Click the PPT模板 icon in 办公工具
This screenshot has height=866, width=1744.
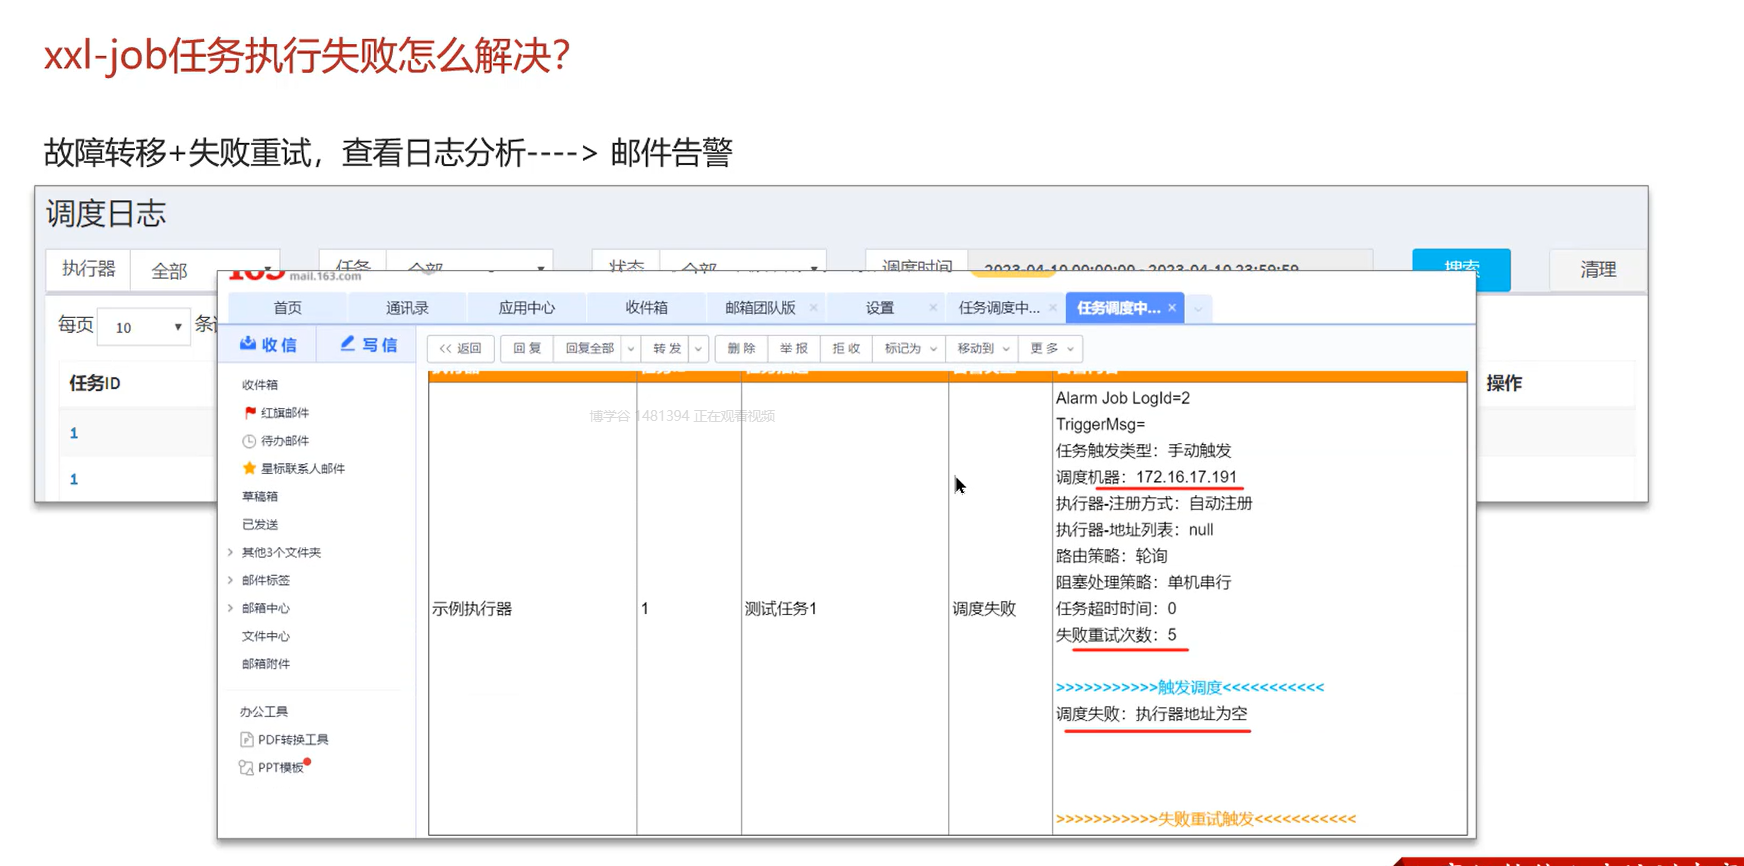246,767
